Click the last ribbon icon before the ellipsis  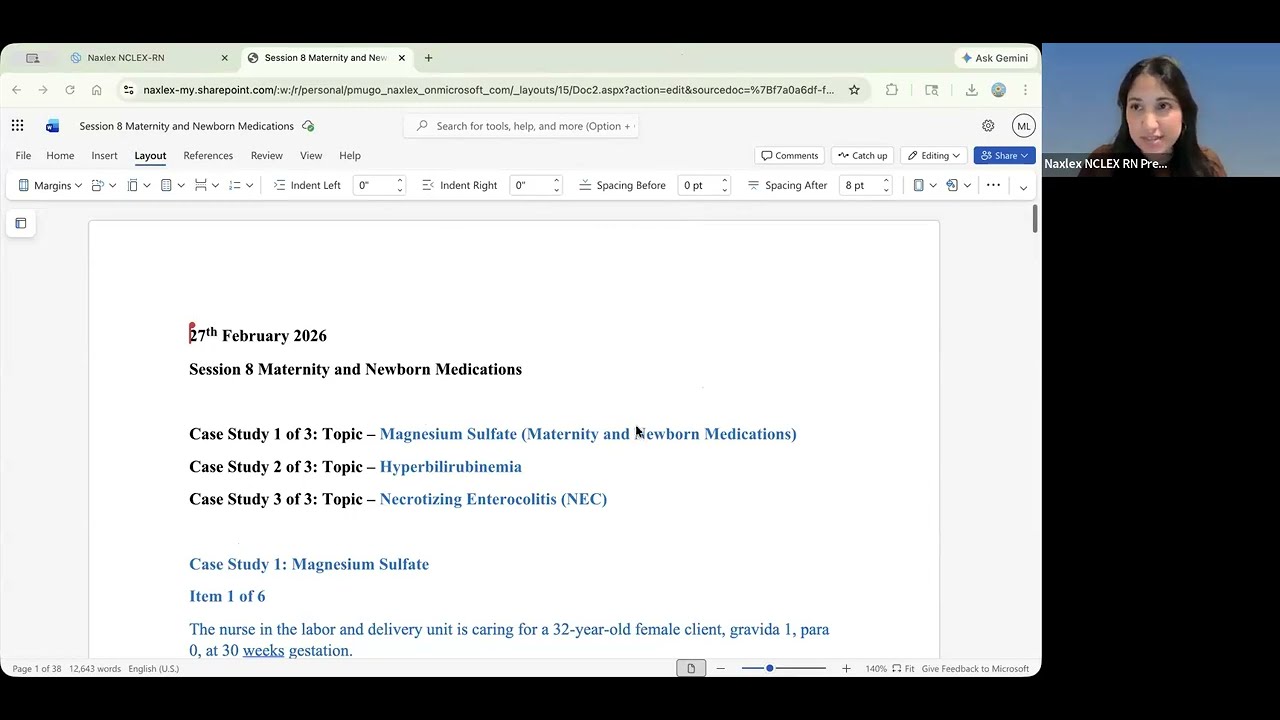pyautogui.click(x=952, y=185)
